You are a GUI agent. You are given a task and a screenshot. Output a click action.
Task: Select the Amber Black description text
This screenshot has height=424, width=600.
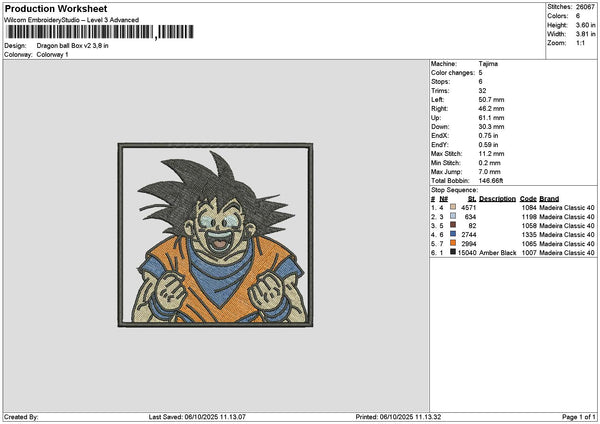click(498, 253)
